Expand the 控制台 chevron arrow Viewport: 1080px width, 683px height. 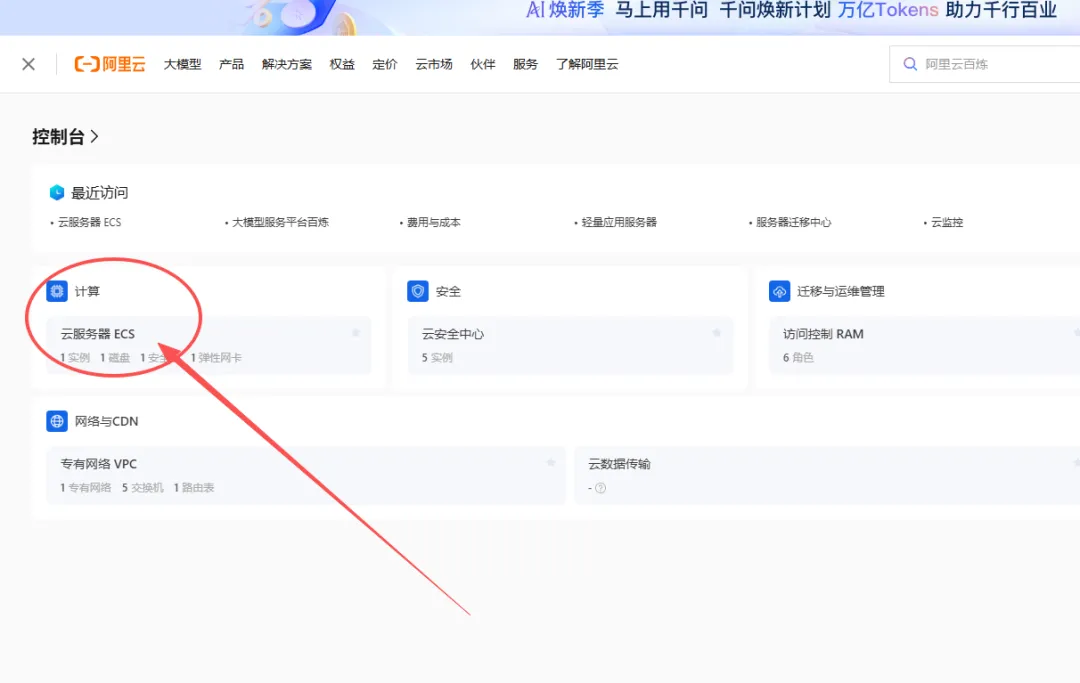pyautogui.click(x=94, y=136)
